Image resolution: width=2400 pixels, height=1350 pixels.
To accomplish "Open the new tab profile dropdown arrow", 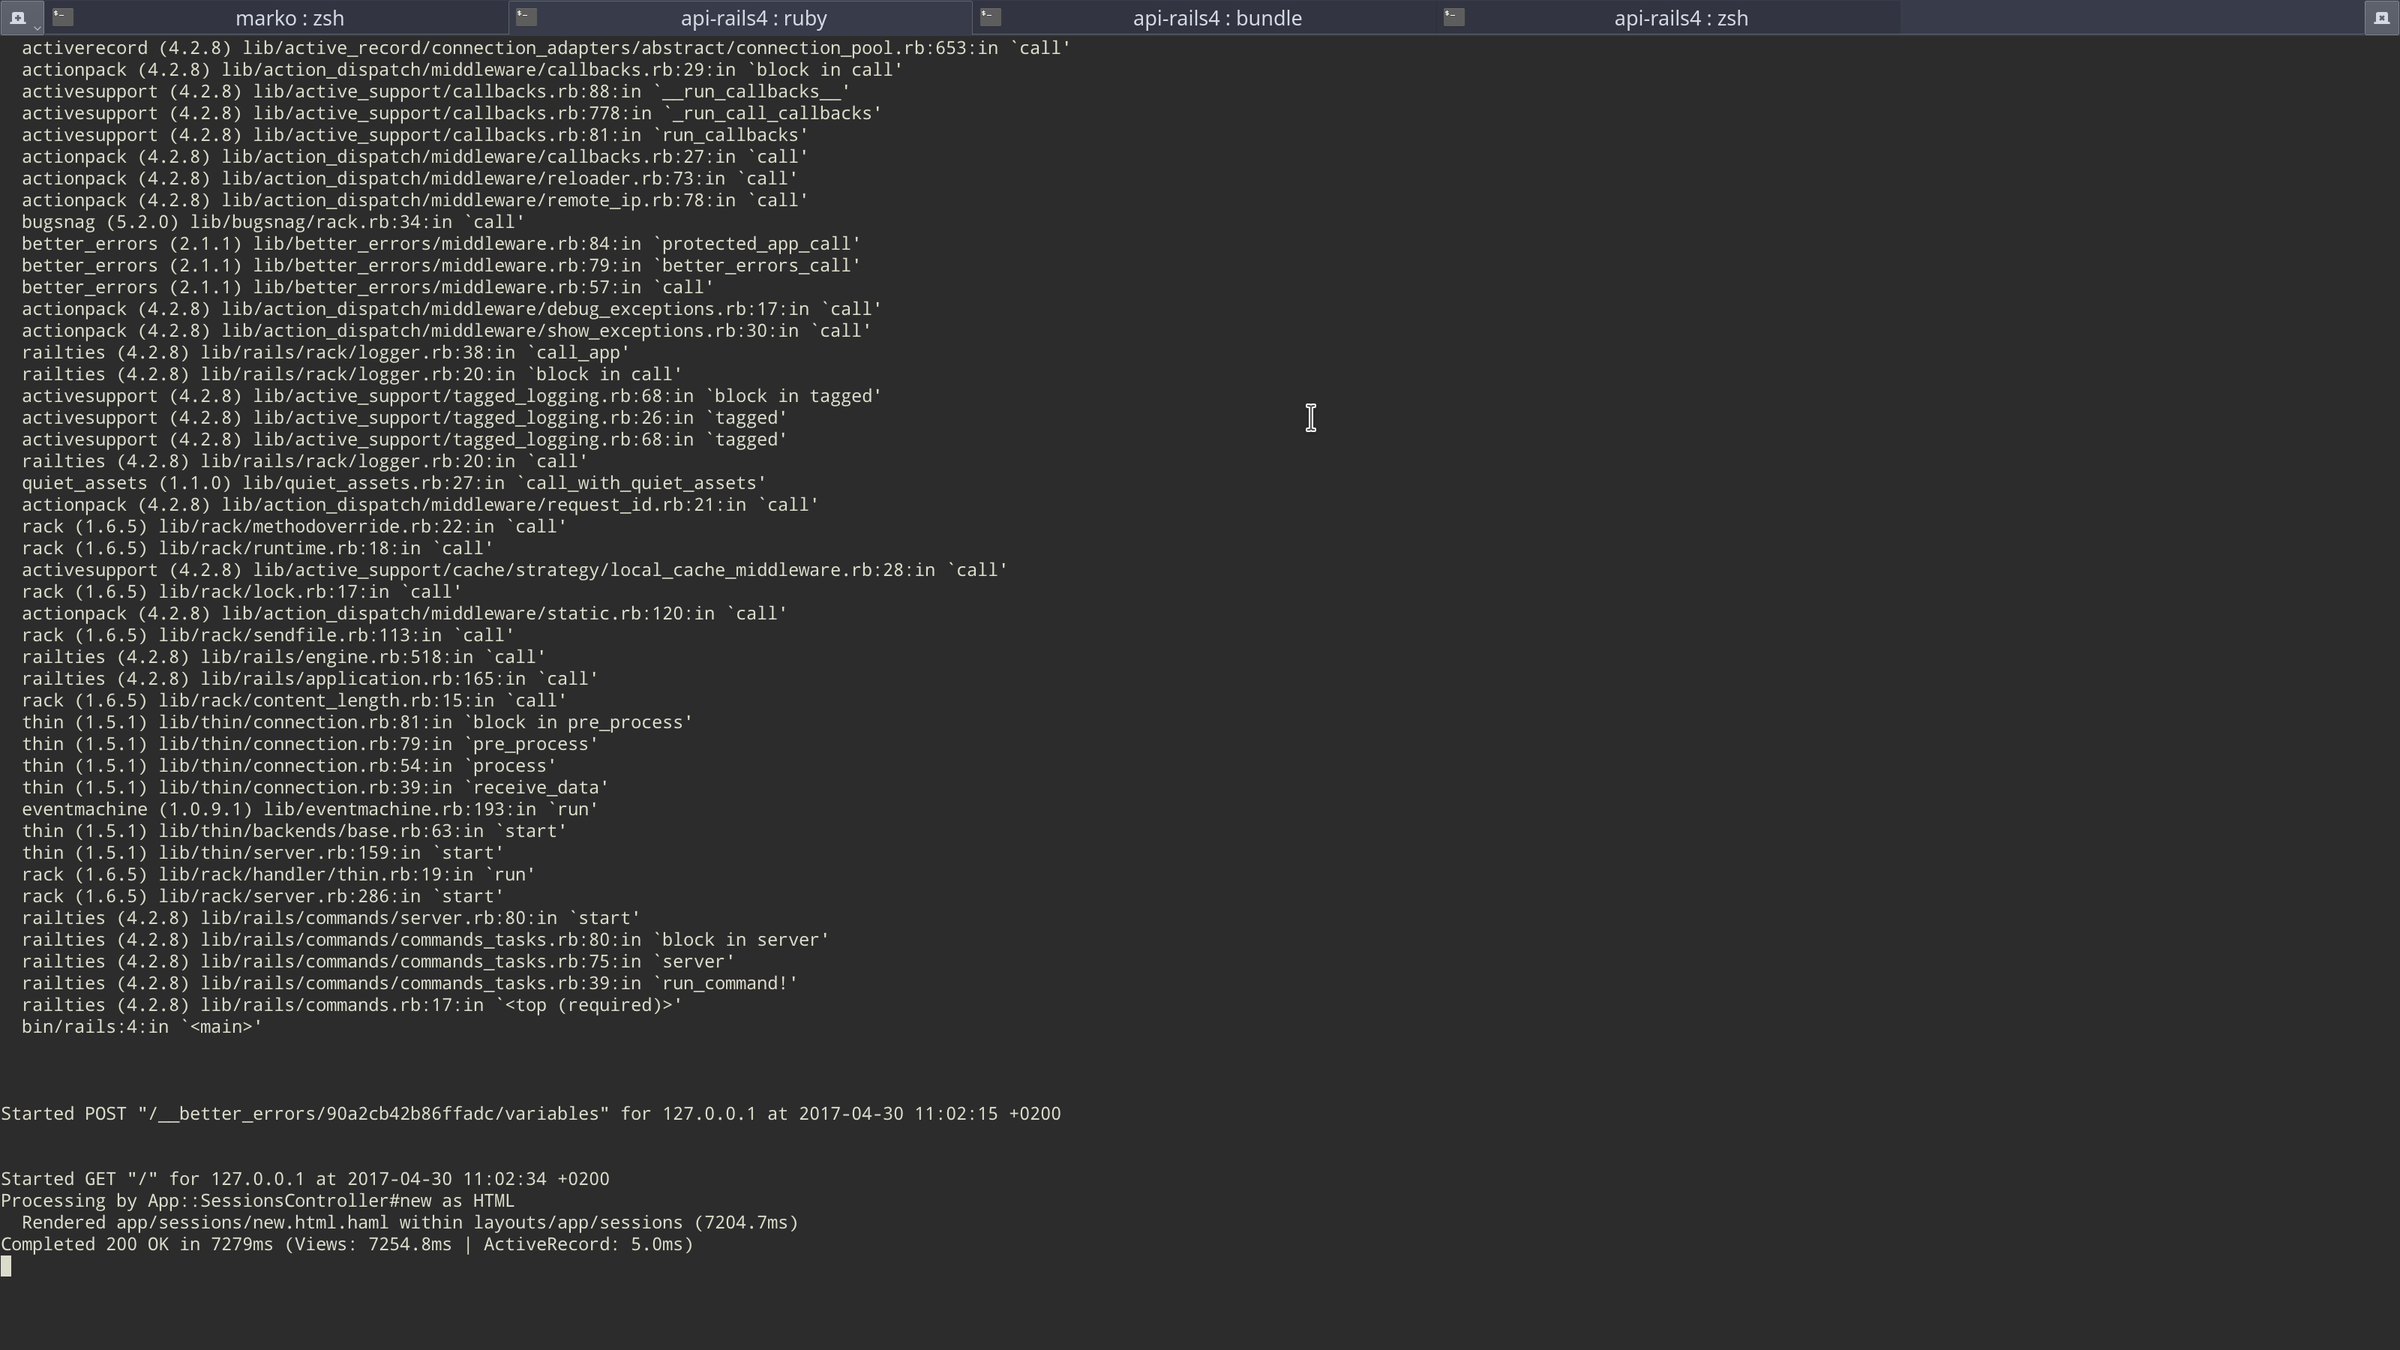I will point(36,27).
